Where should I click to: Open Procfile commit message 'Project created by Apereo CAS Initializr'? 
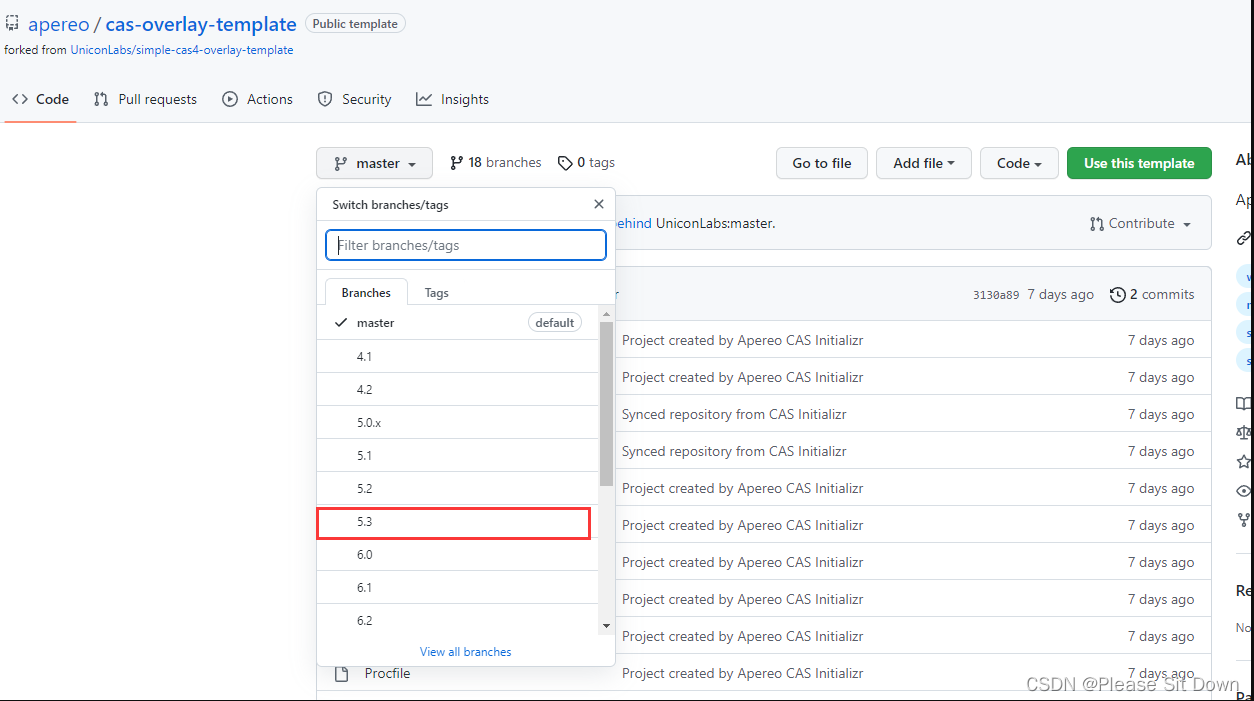pos(742,673)
